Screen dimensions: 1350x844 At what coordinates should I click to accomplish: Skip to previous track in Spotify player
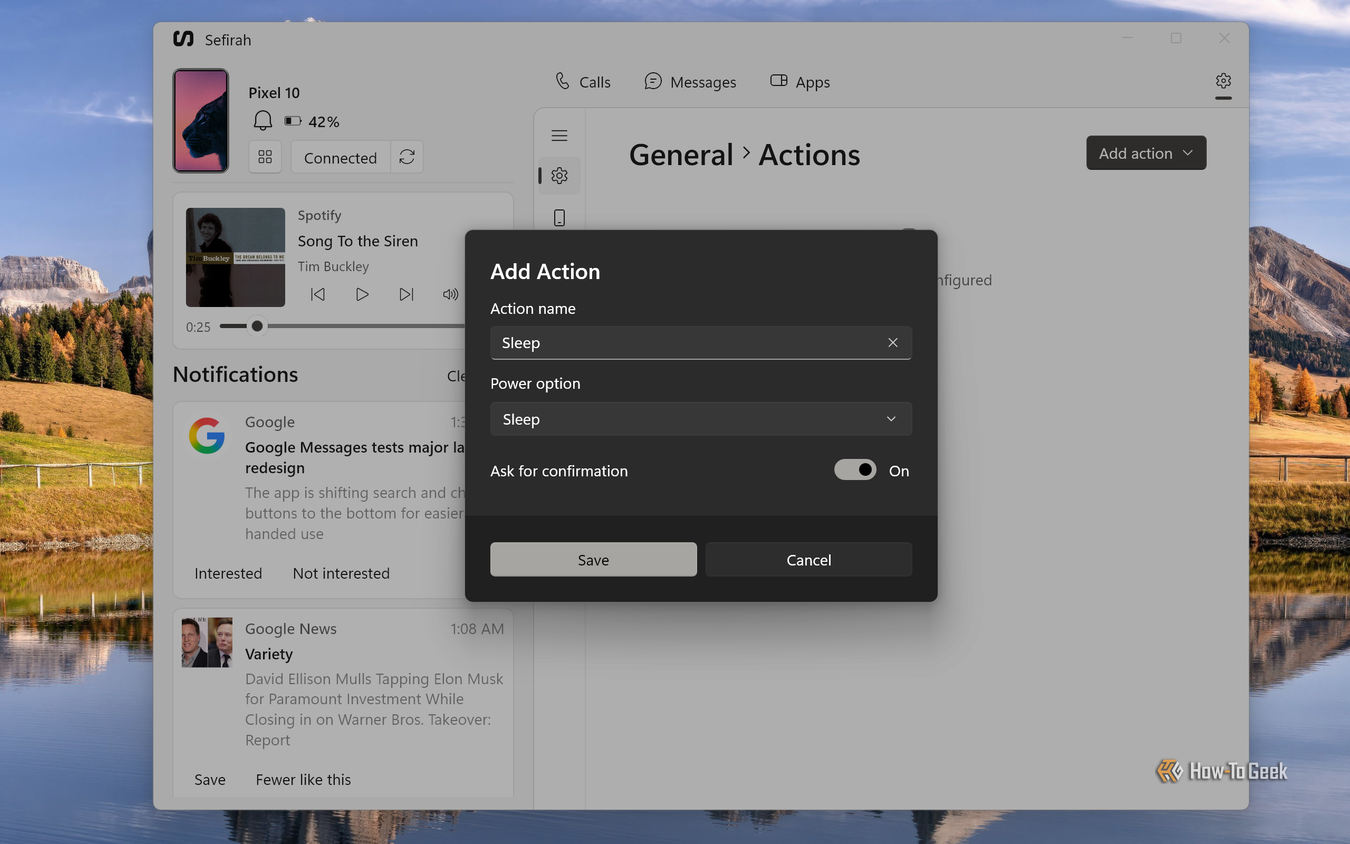pyautogui.click(x=318, y=294)
